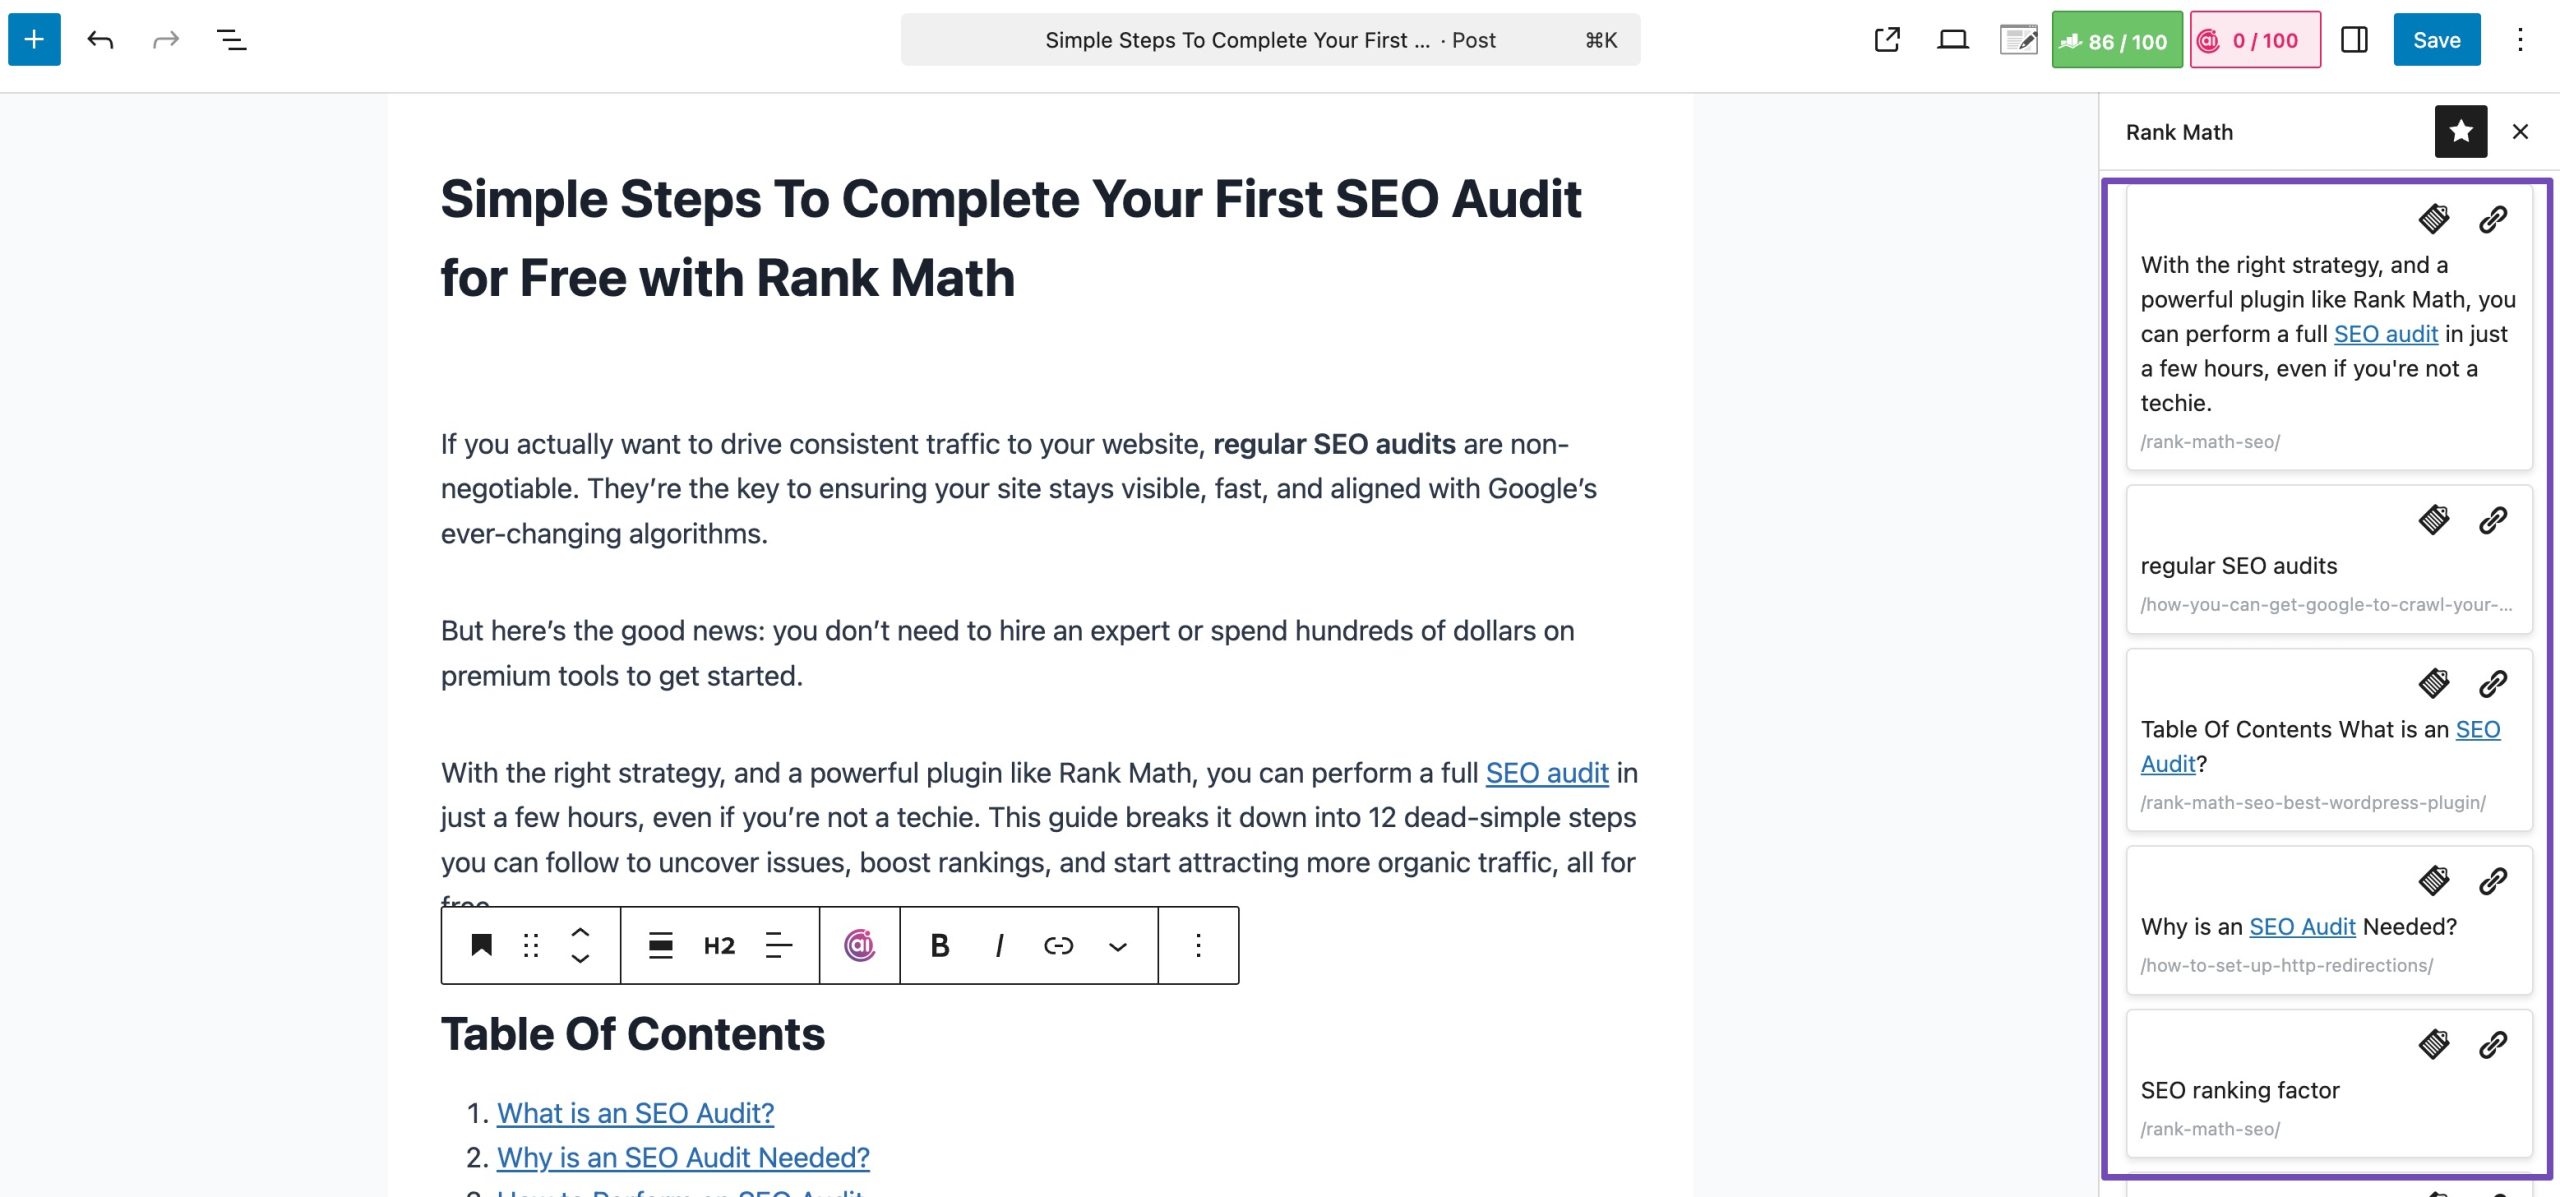The height and width of the screenshot is (1197, 2560).
Task: Click the preview in new tab icon
Action: (x=1886, y=40)
